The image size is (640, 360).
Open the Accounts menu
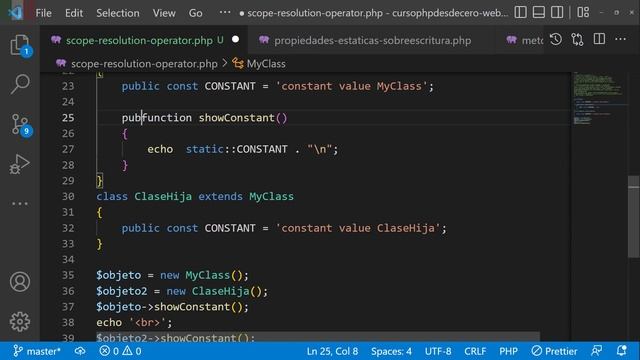(x=20, y=282)
